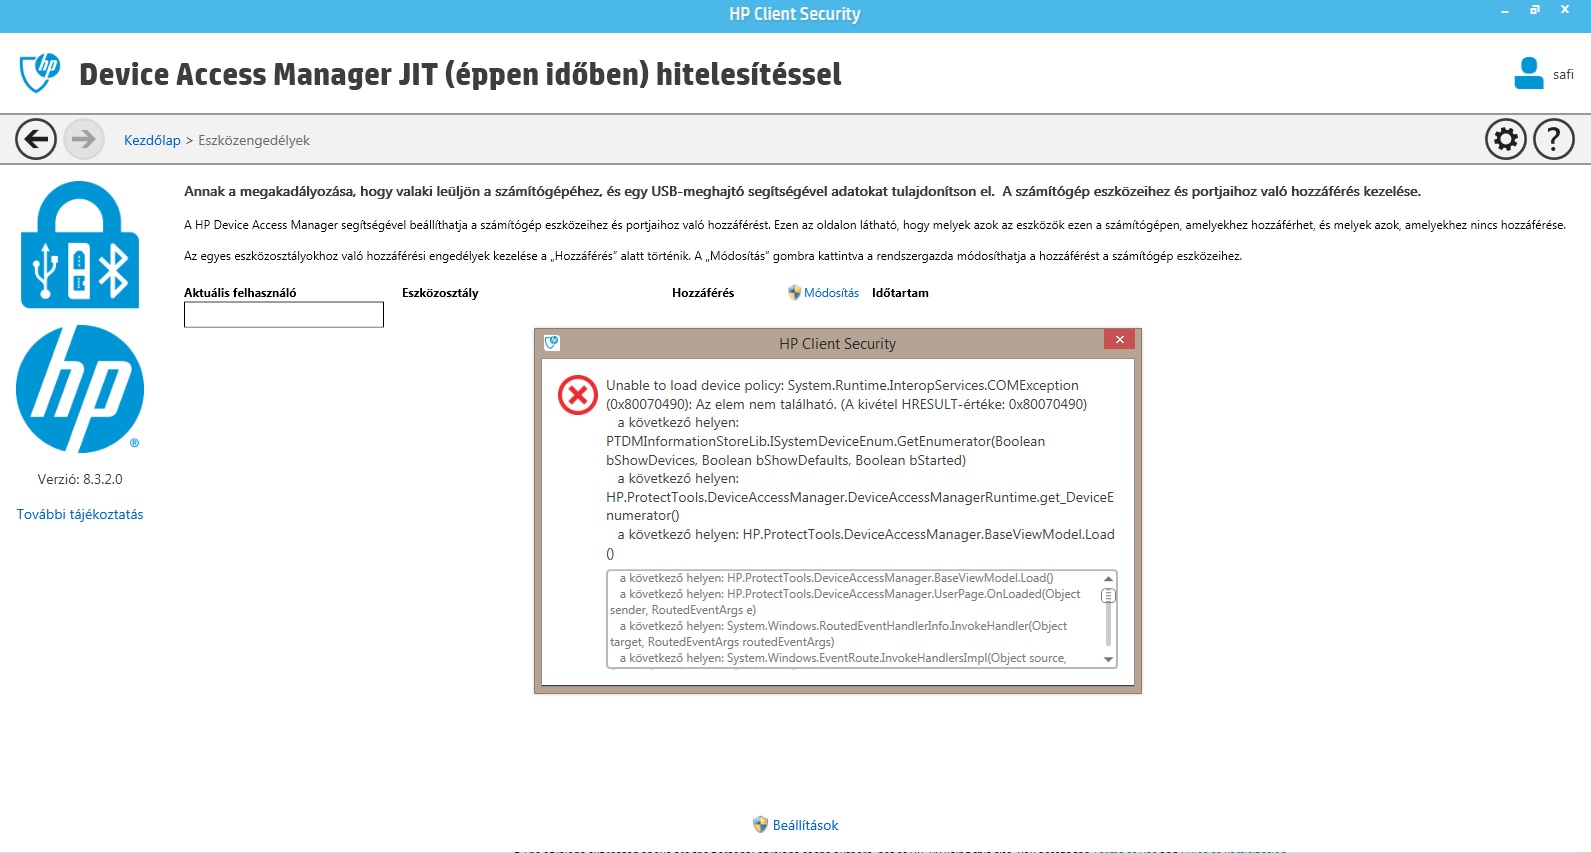Click the safi username text

click(x=1563, y=75)
